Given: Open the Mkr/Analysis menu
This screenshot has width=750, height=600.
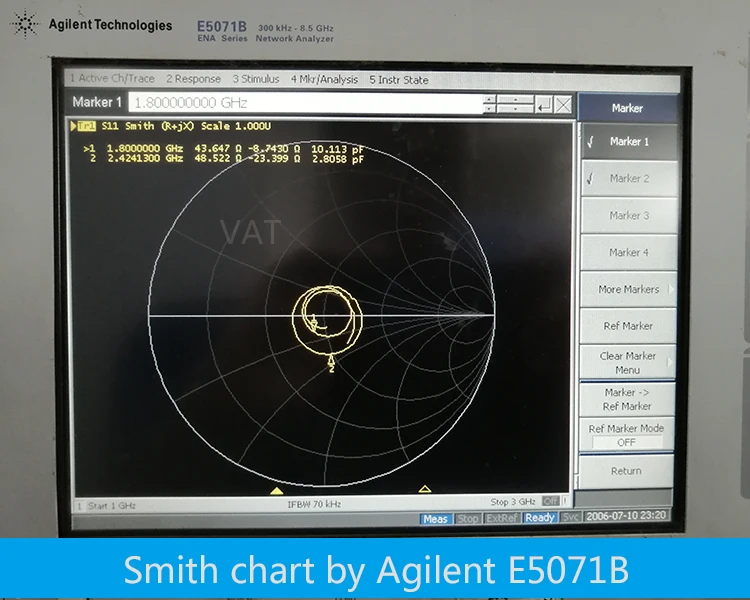Looking at the screenshot, I should pos(324,79).
